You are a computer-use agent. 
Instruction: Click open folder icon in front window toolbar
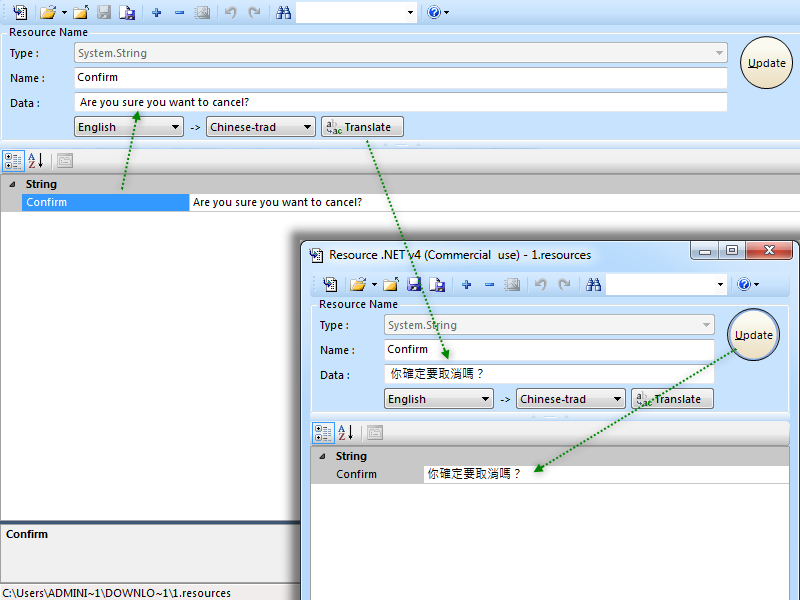[391, 284]
